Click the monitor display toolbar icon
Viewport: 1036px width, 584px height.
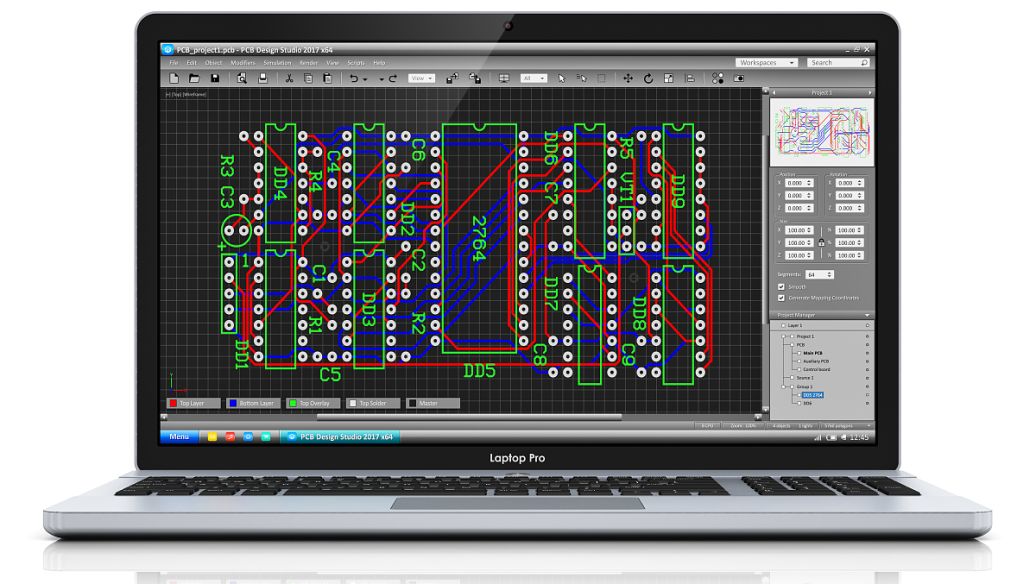click(x=504, y=79)
